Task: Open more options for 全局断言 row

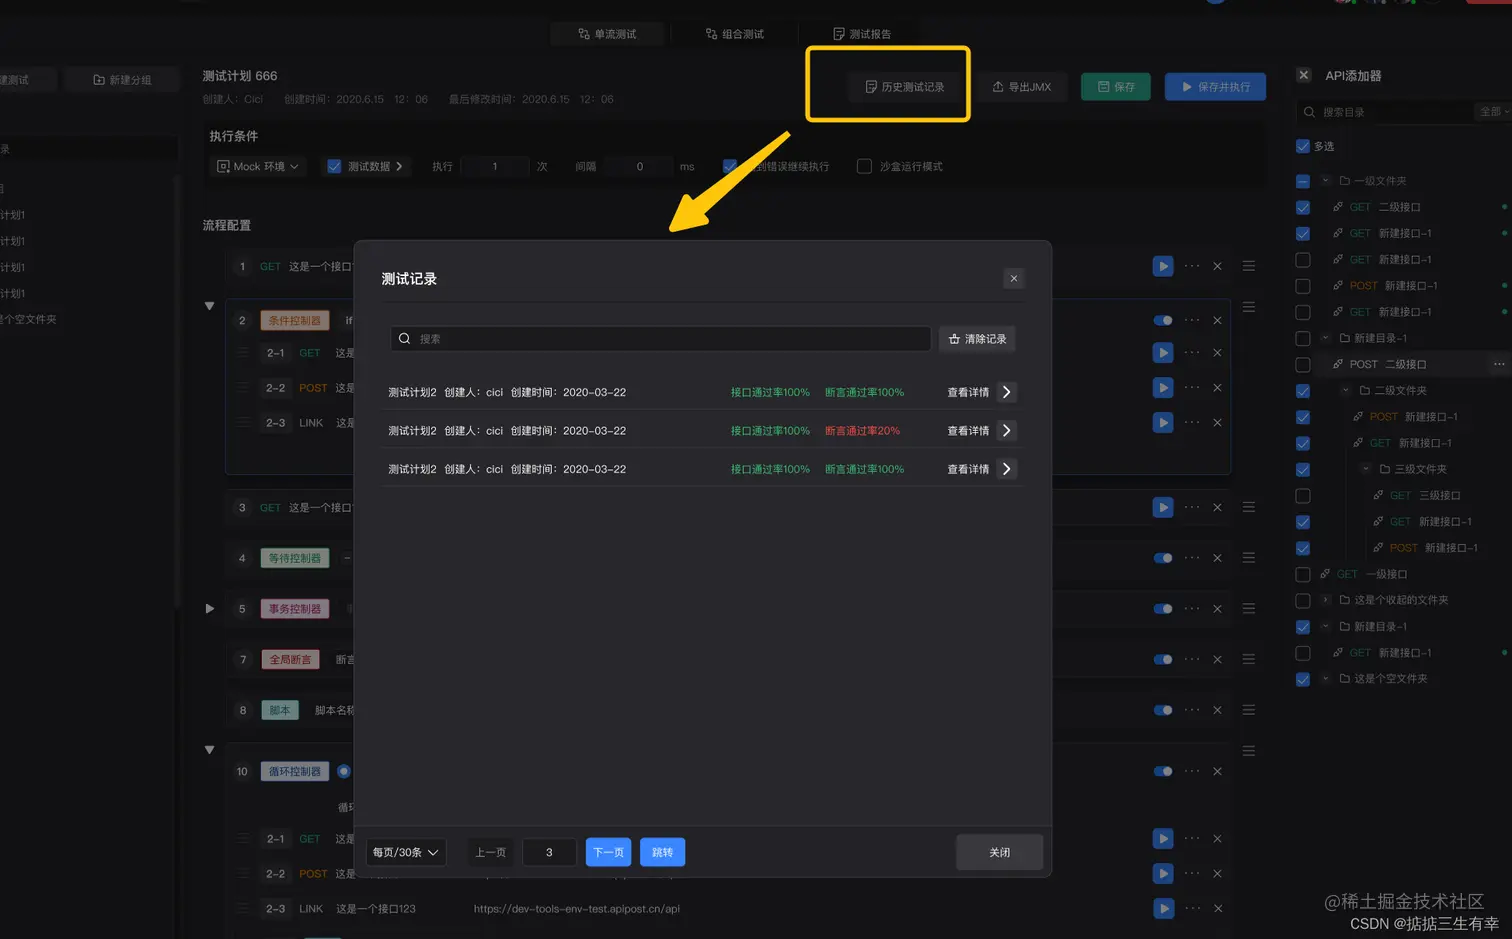Action: (x=1192, y=659)
